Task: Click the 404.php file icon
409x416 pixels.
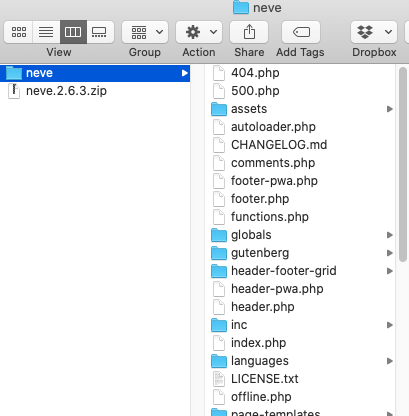Action: point(219,73)
